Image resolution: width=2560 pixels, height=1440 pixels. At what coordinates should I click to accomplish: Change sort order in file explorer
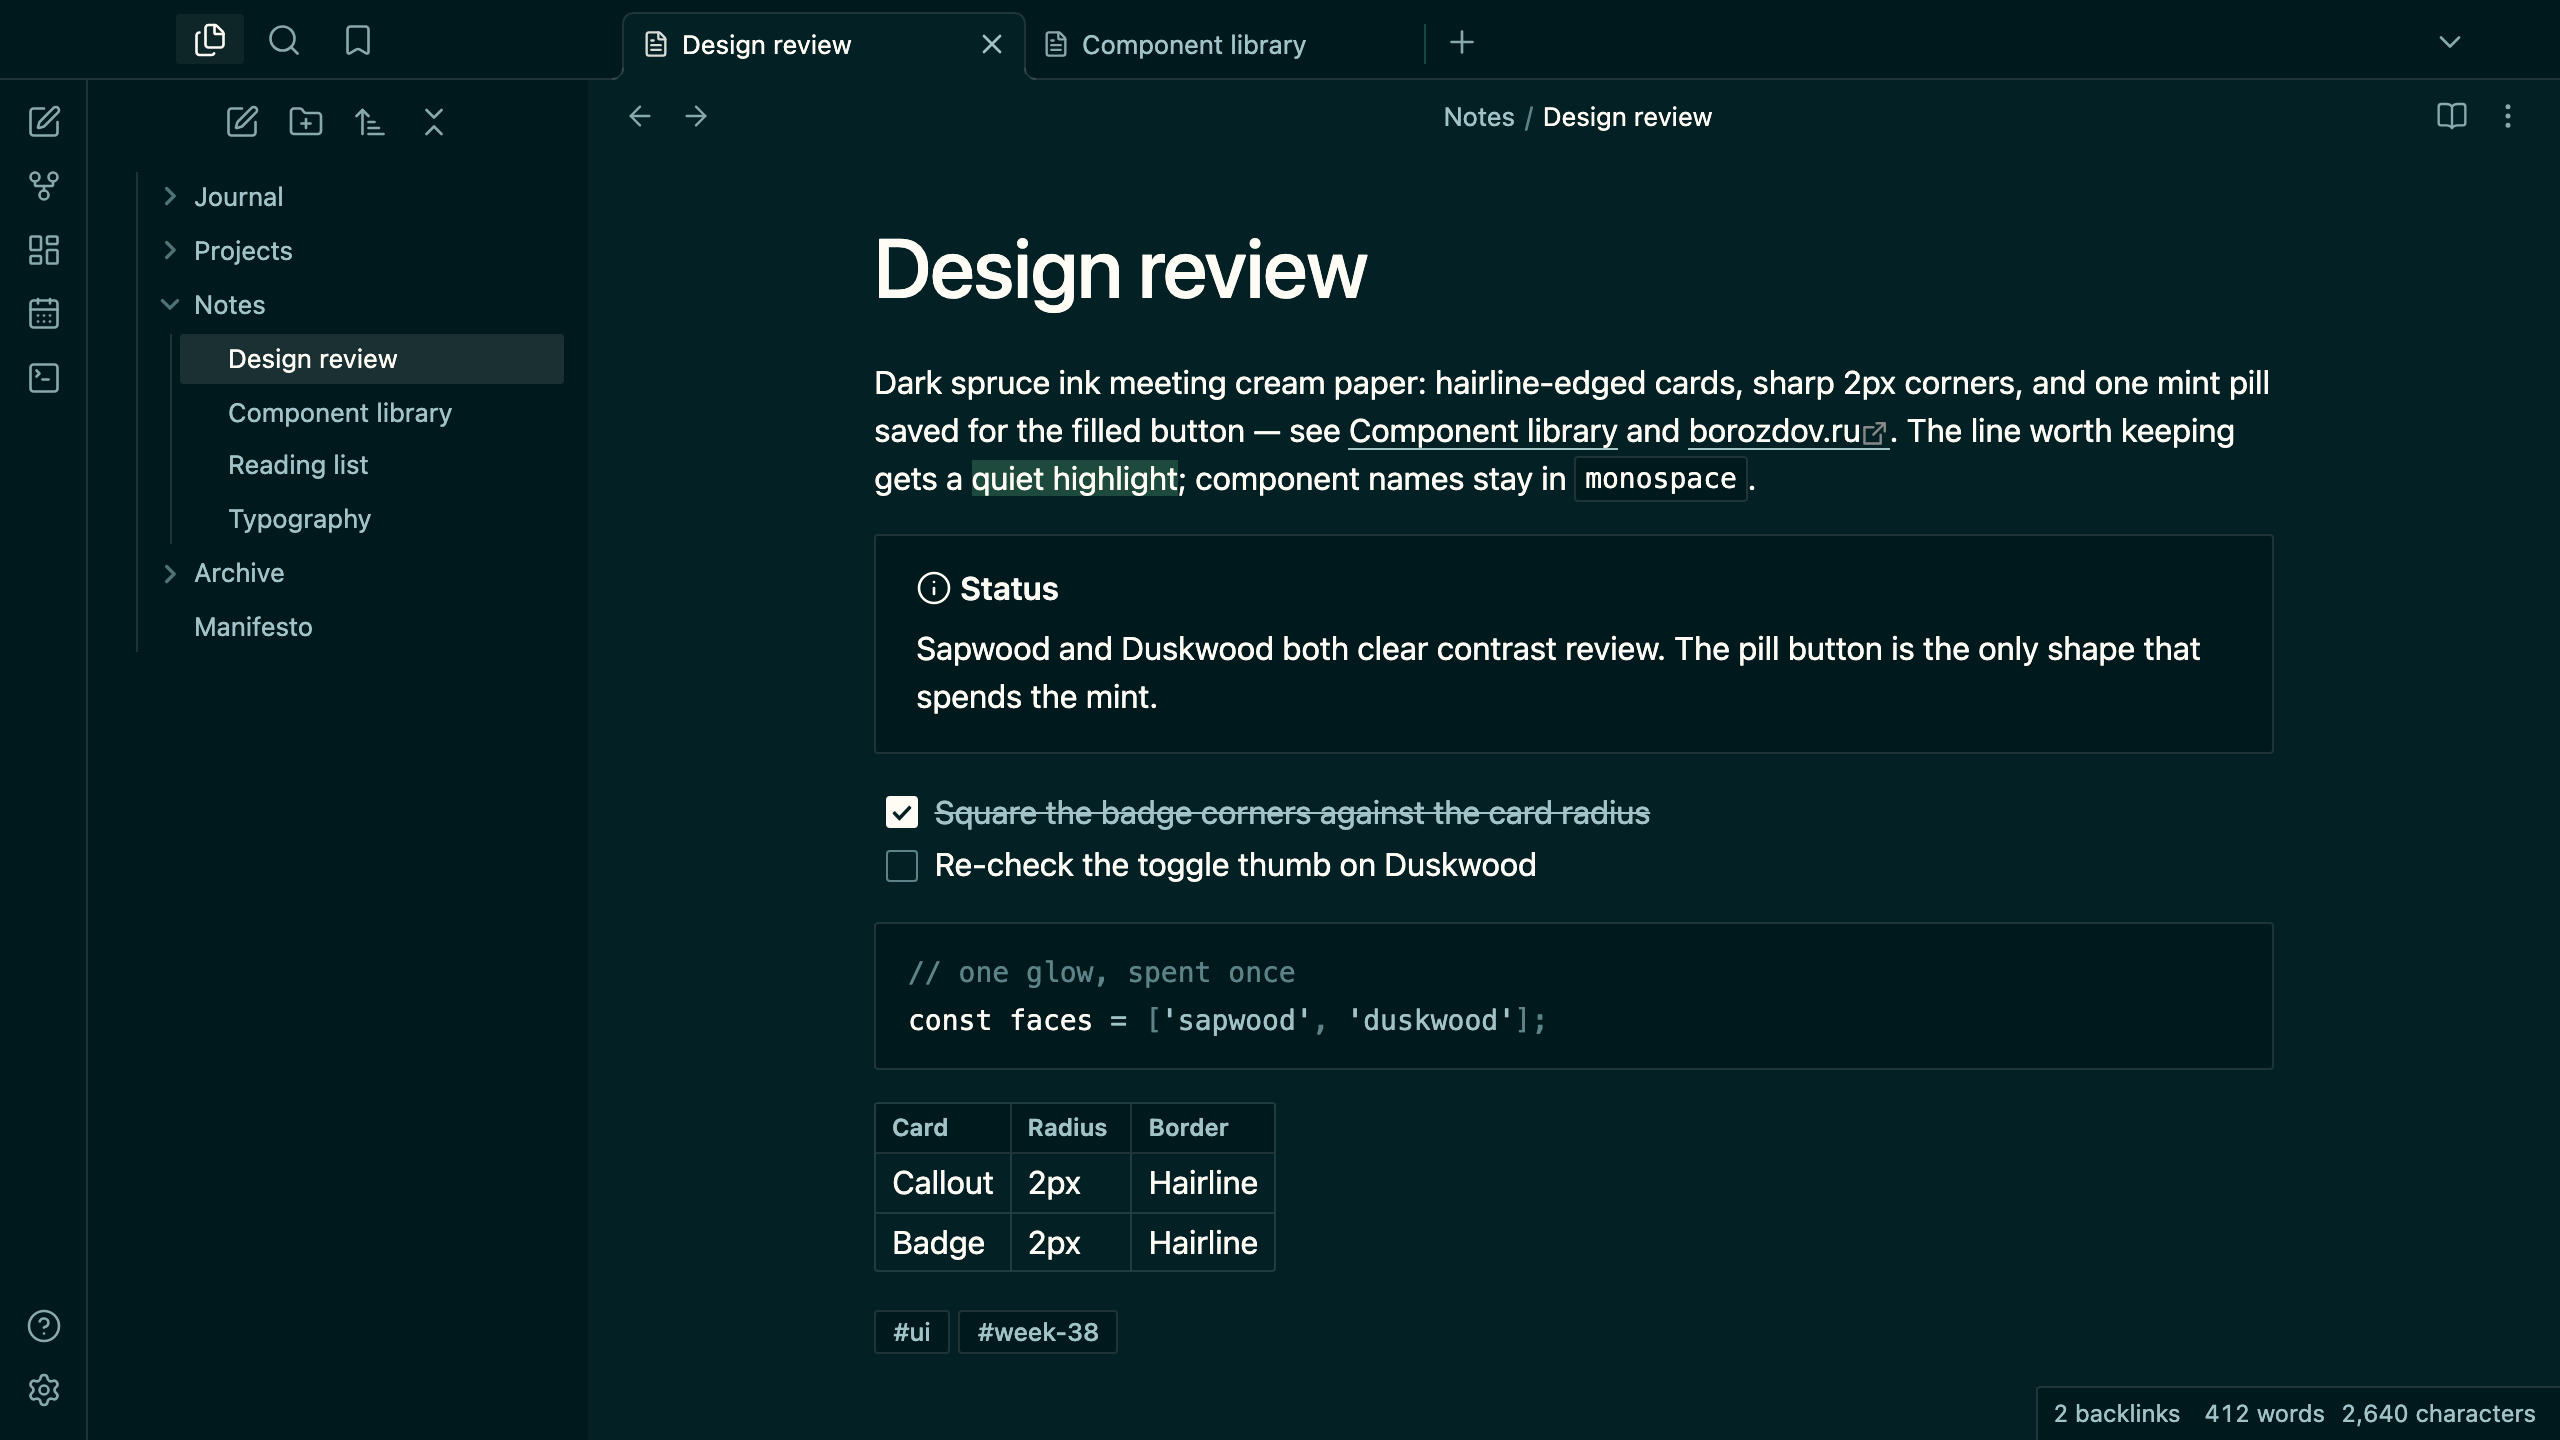(370, 122)
